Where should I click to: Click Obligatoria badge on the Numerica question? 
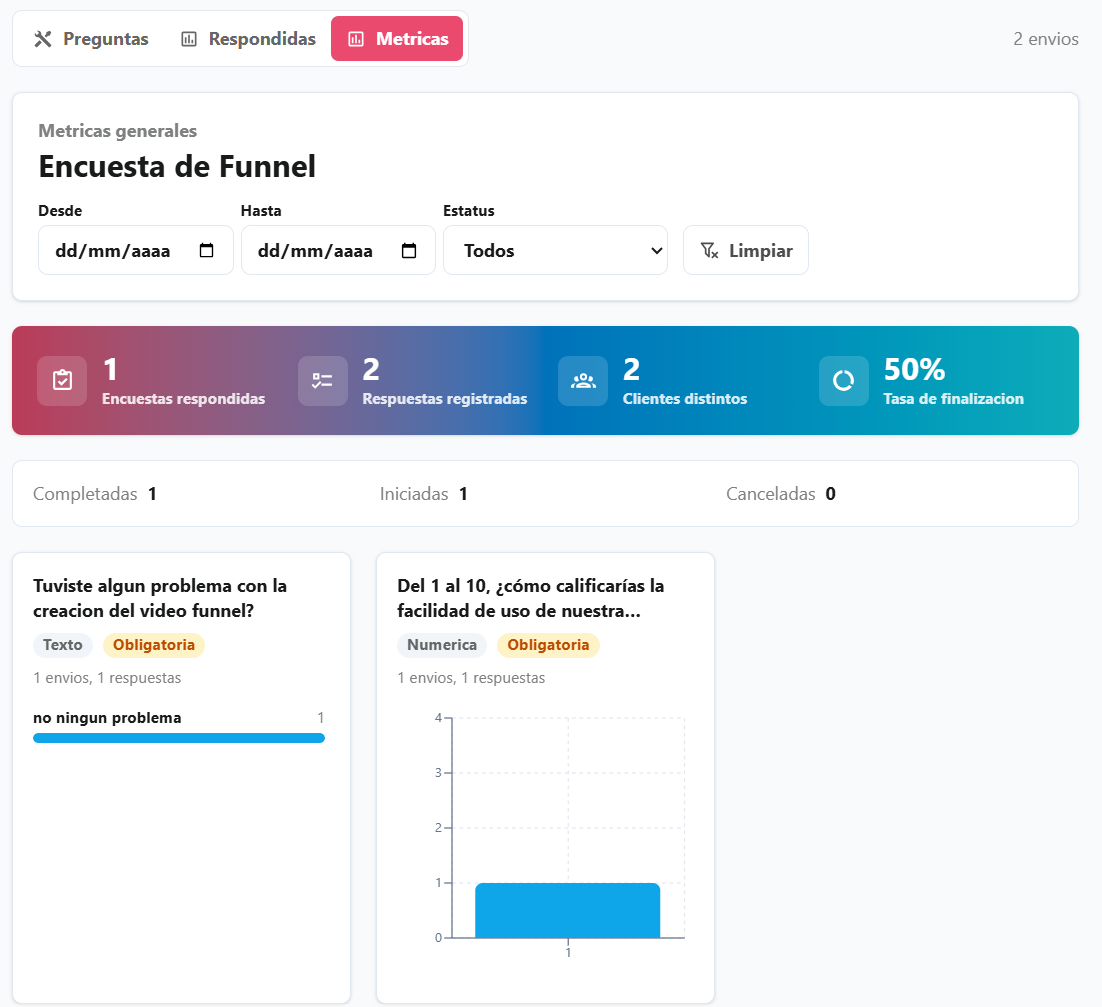tap(548, 645)
